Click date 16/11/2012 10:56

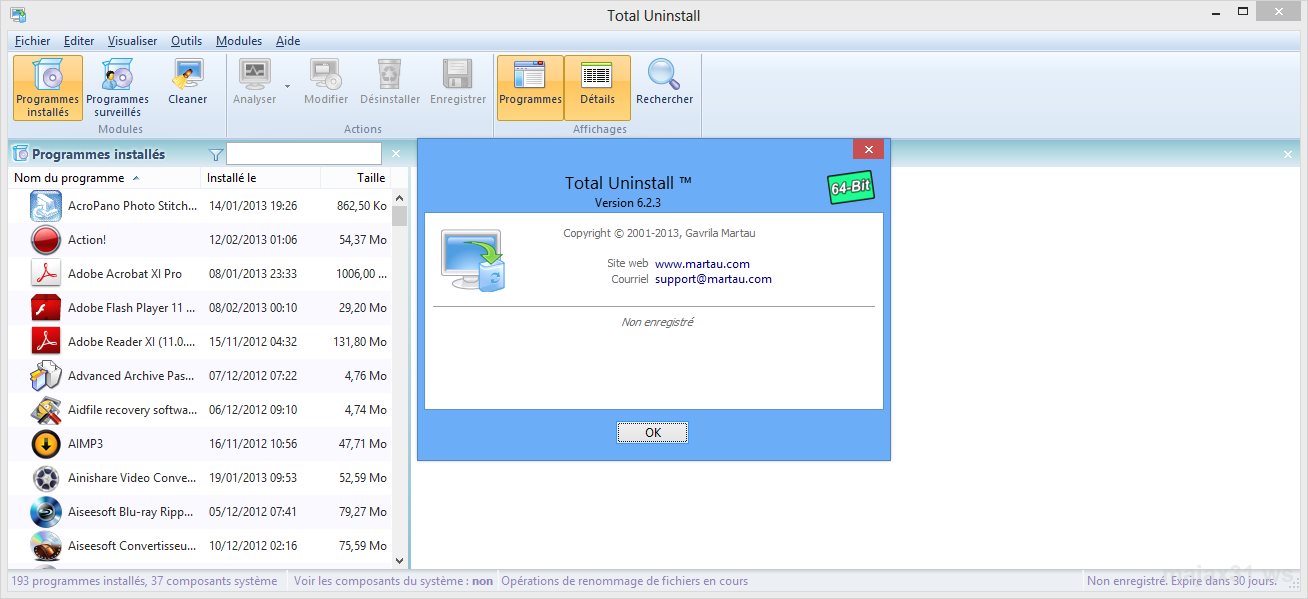point(253,444)
